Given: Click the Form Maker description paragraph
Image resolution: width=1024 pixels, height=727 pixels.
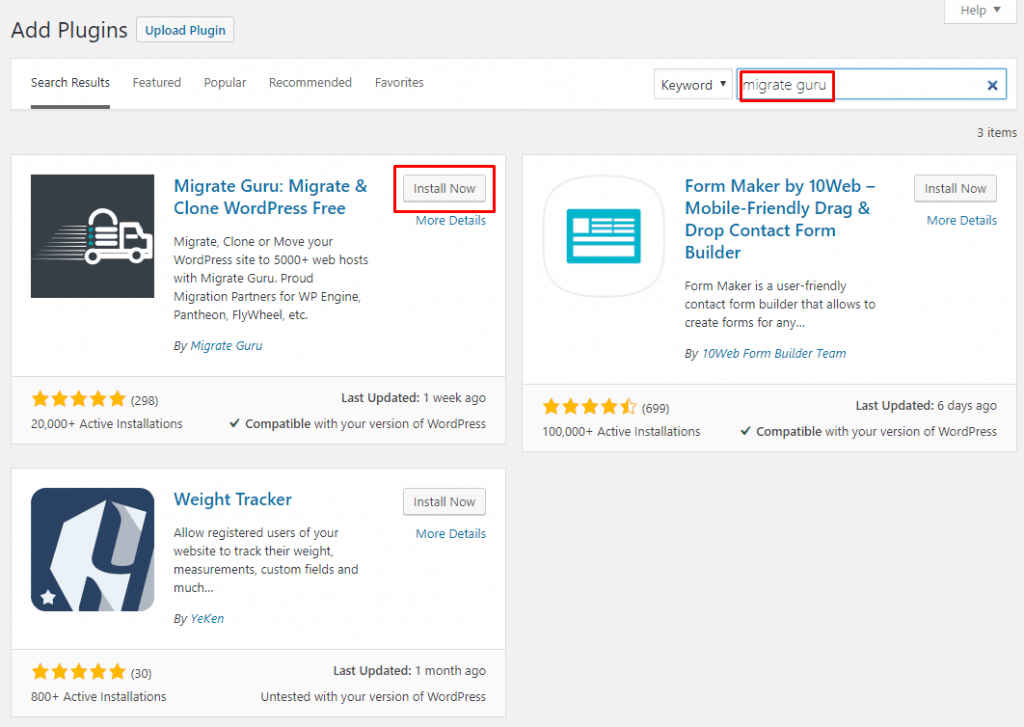Looking at the screenshot, I should [x=780, y=304].
